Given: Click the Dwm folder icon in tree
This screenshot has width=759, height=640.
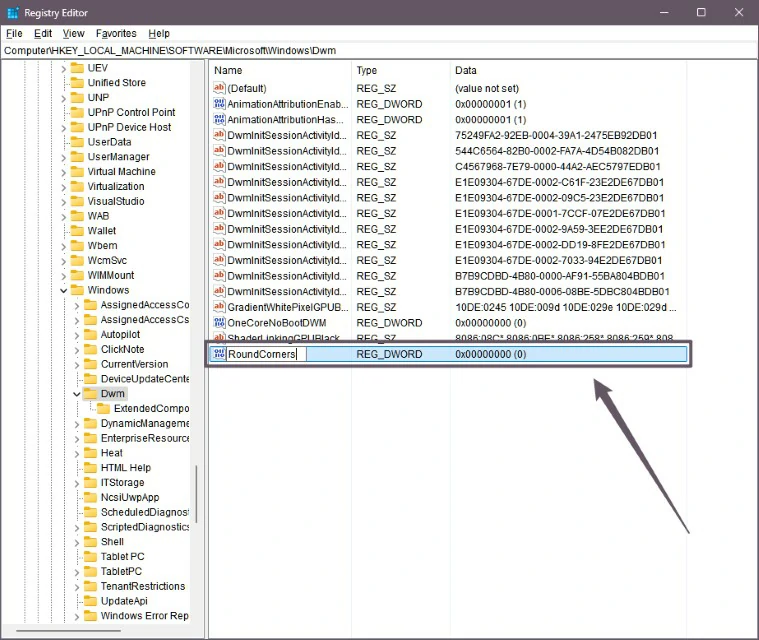Looking at the screenshot, I should point(91,394).
